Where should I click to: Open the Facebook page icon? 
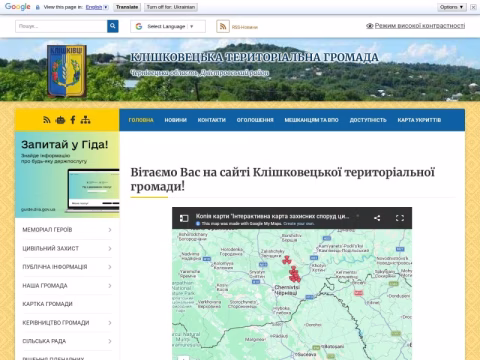click(x=73, y=120)
